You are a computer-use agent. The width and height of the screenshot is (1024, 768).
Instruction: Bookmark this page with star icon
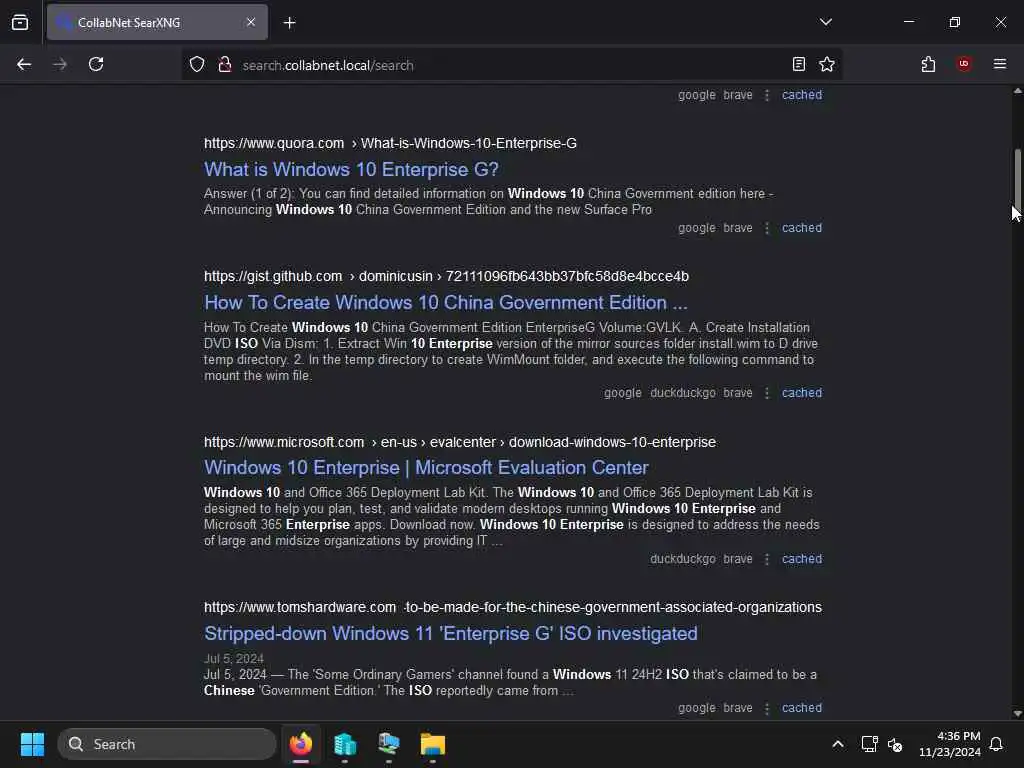(x=827, y=64)
